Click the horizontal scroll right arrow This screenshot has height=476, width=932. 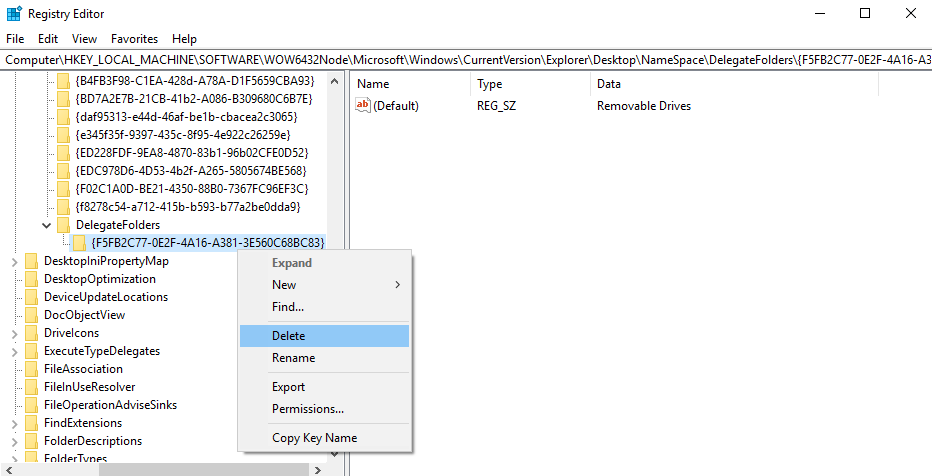(319, 470)
